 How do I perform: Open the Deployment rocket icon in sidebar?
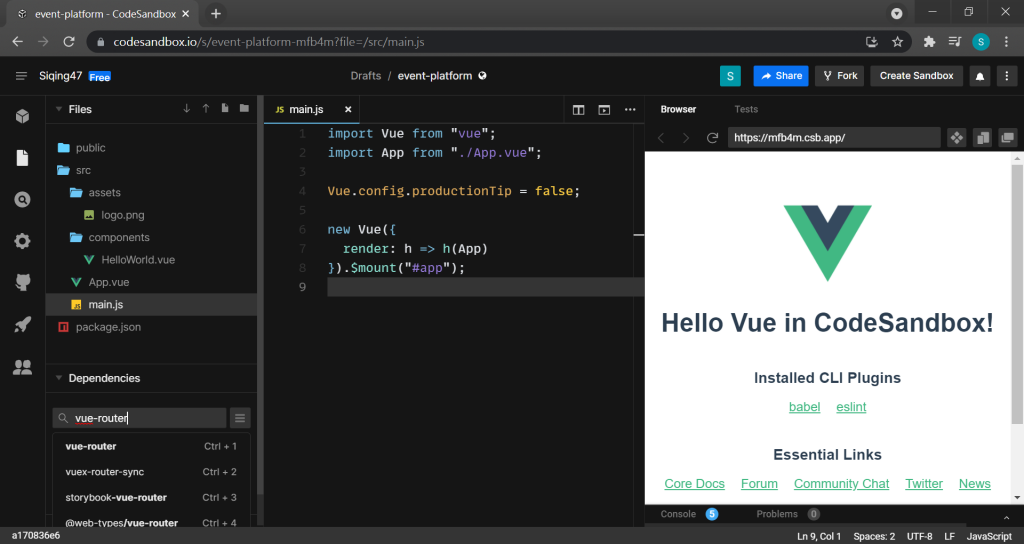[23, 325]
